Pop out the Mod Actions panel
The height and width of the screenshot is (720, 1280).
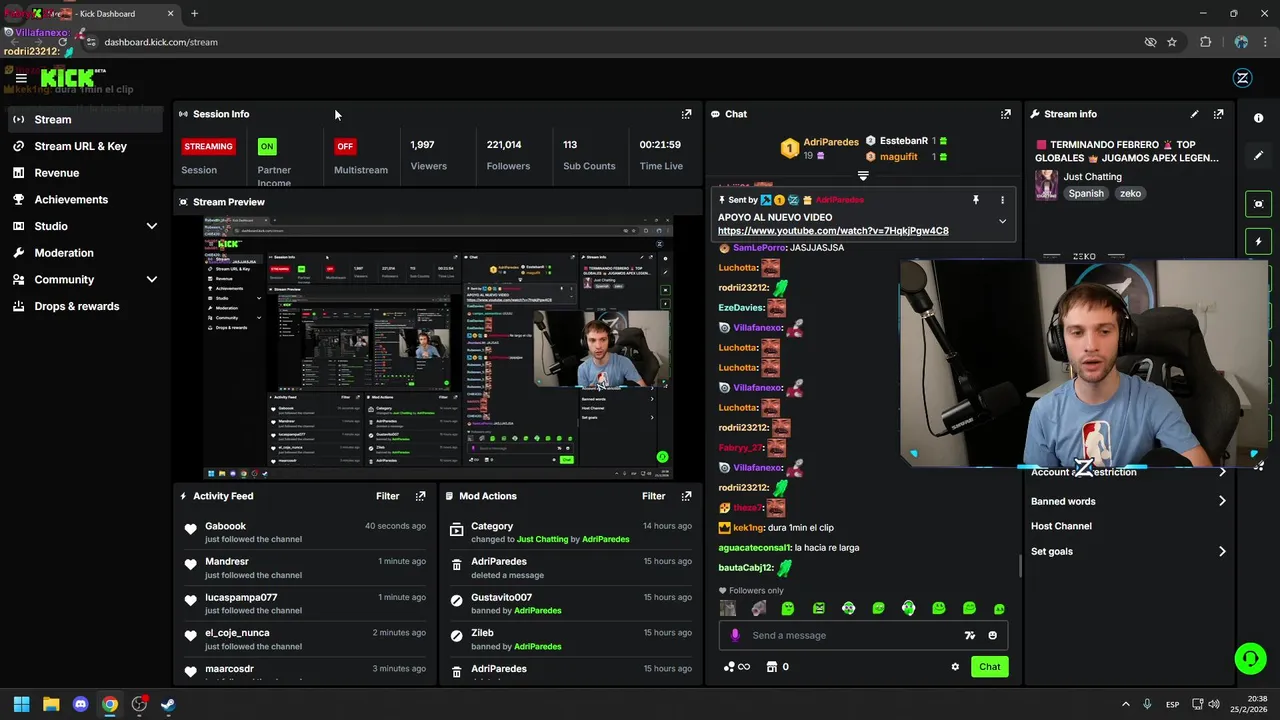pyautogui.click(x=686, y=496)
